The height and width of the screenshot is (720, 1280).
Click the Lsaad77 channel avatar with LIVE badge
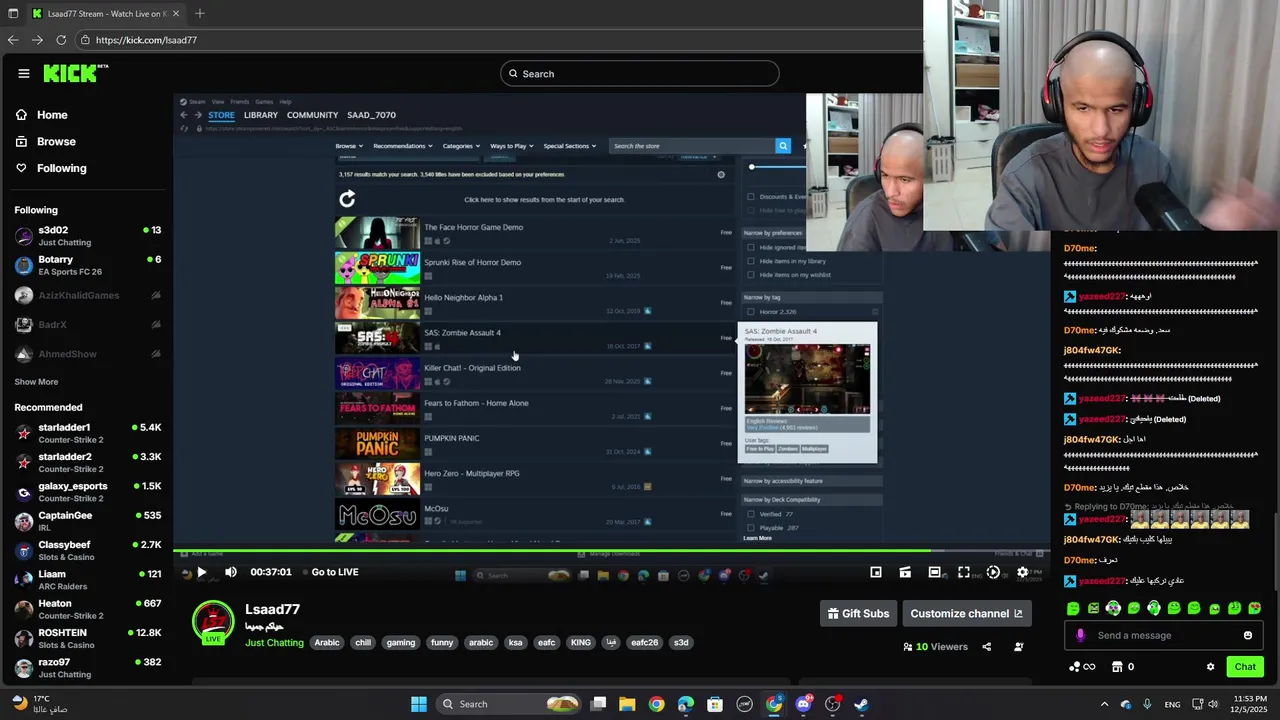coord(213,622)
